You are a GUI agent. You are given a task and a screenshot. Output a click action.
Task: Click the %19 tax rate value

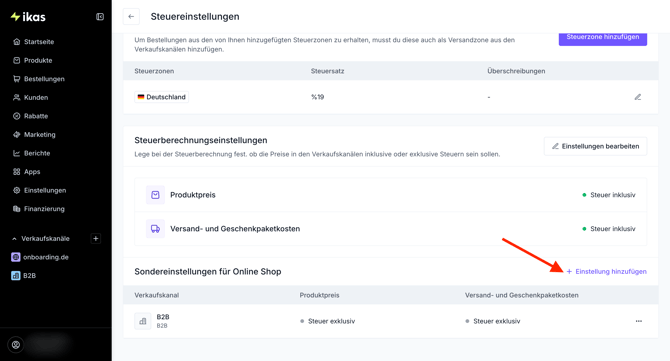tap(317, 97)
